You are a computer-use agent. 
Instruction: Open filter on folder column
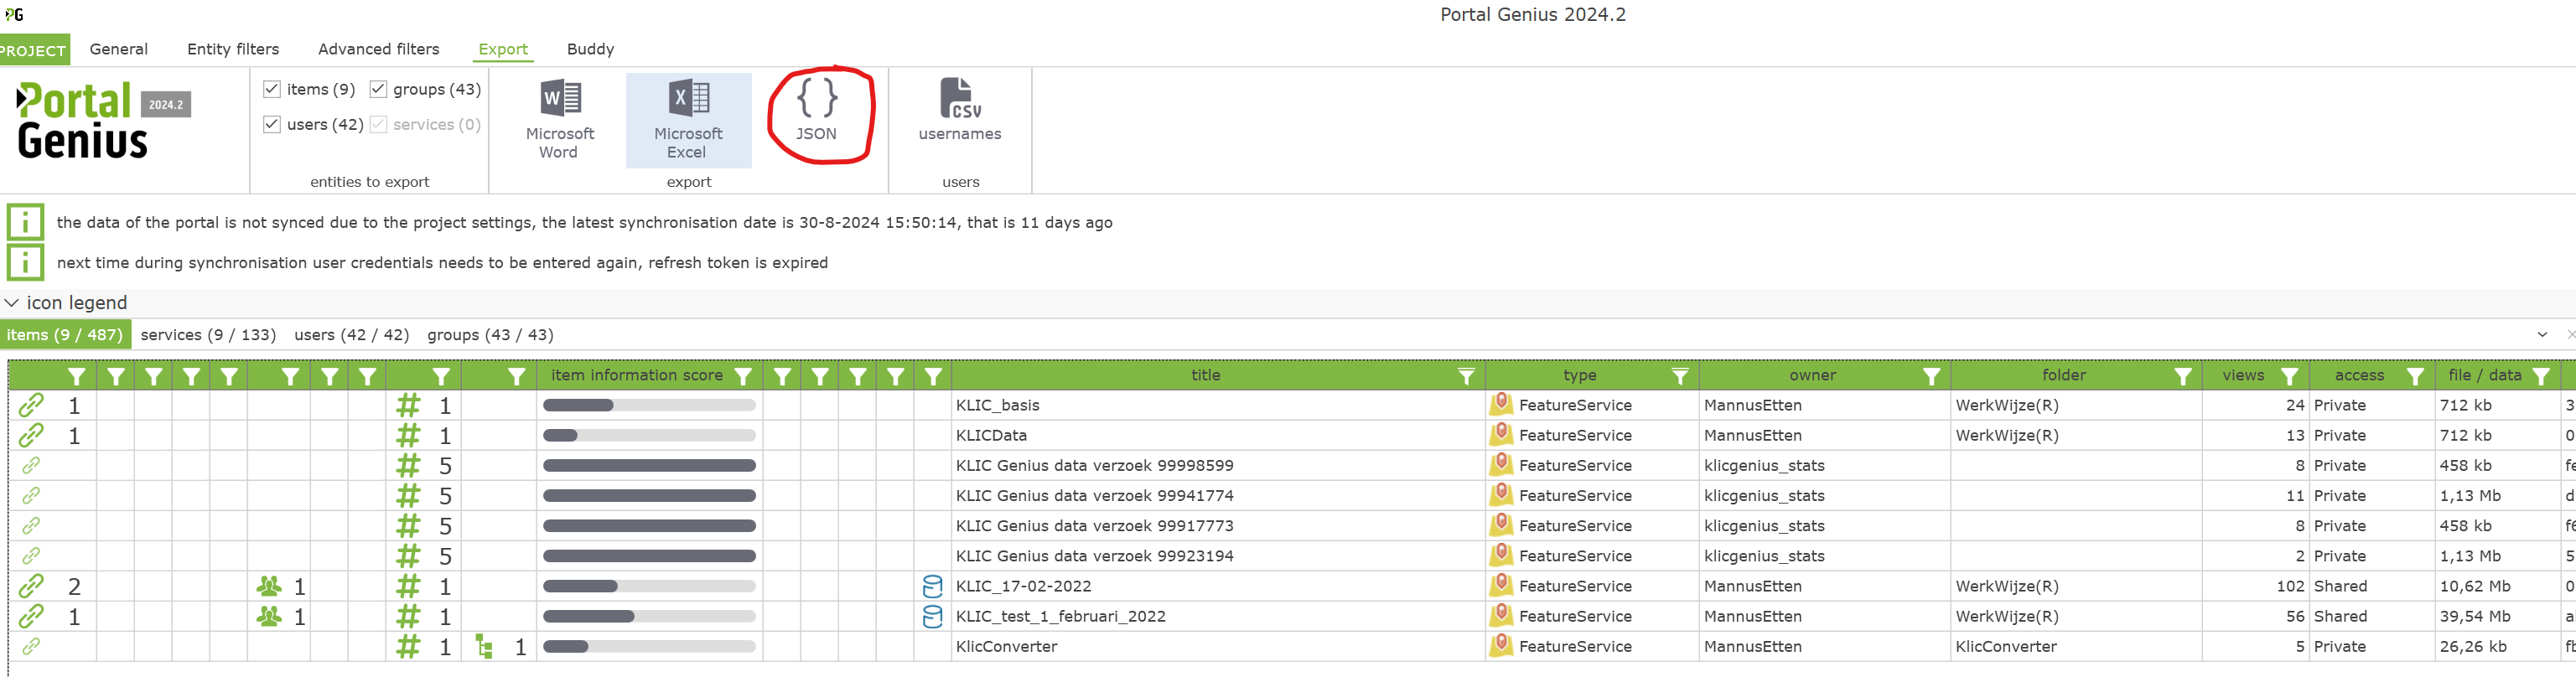(x=2182, y=376)
